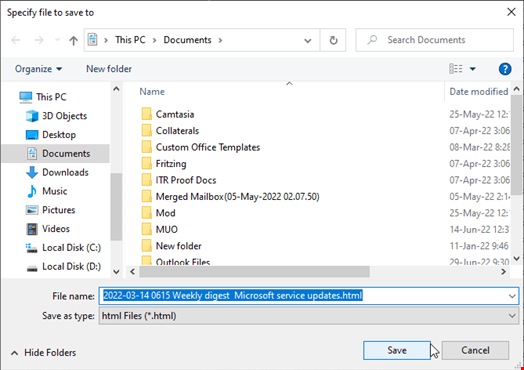Select 'Documents' in the address breadcrumb

click(x=187, y=40)
